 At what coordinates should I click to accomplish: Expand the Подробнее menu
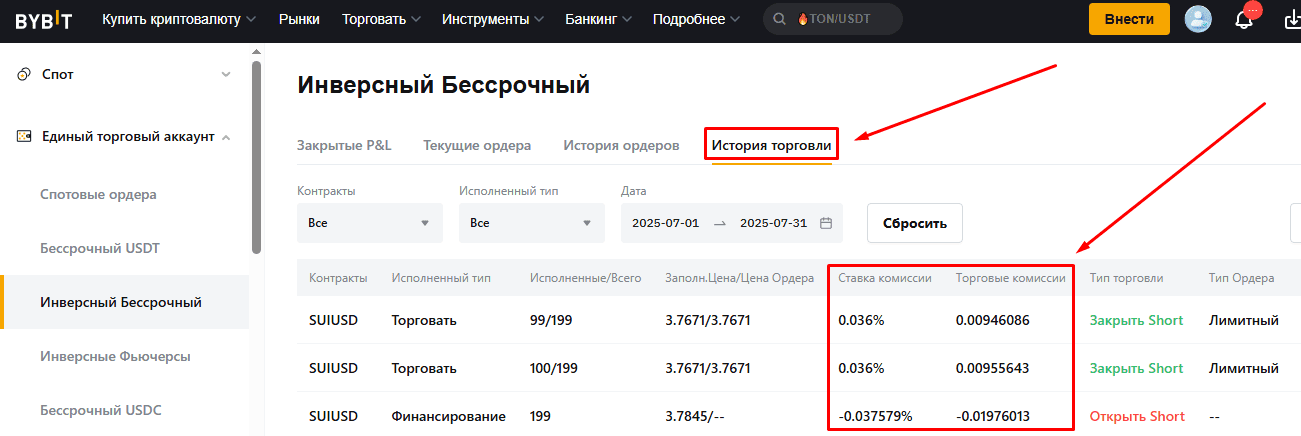697,19
